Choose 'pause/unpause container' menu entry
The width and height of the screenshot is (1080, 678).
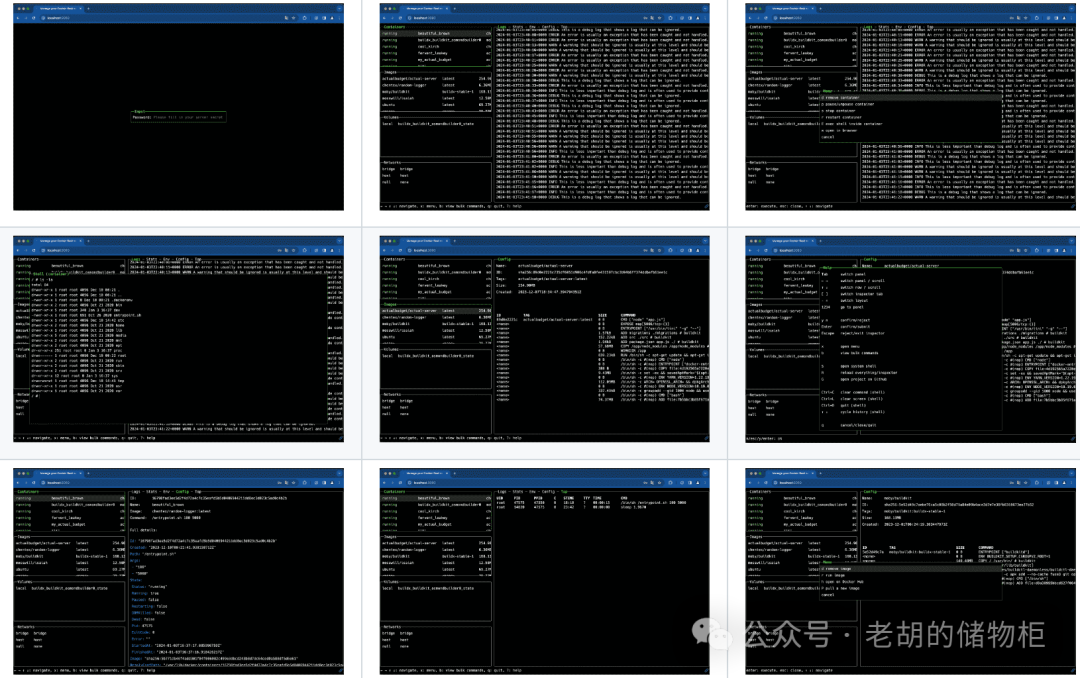911,105
